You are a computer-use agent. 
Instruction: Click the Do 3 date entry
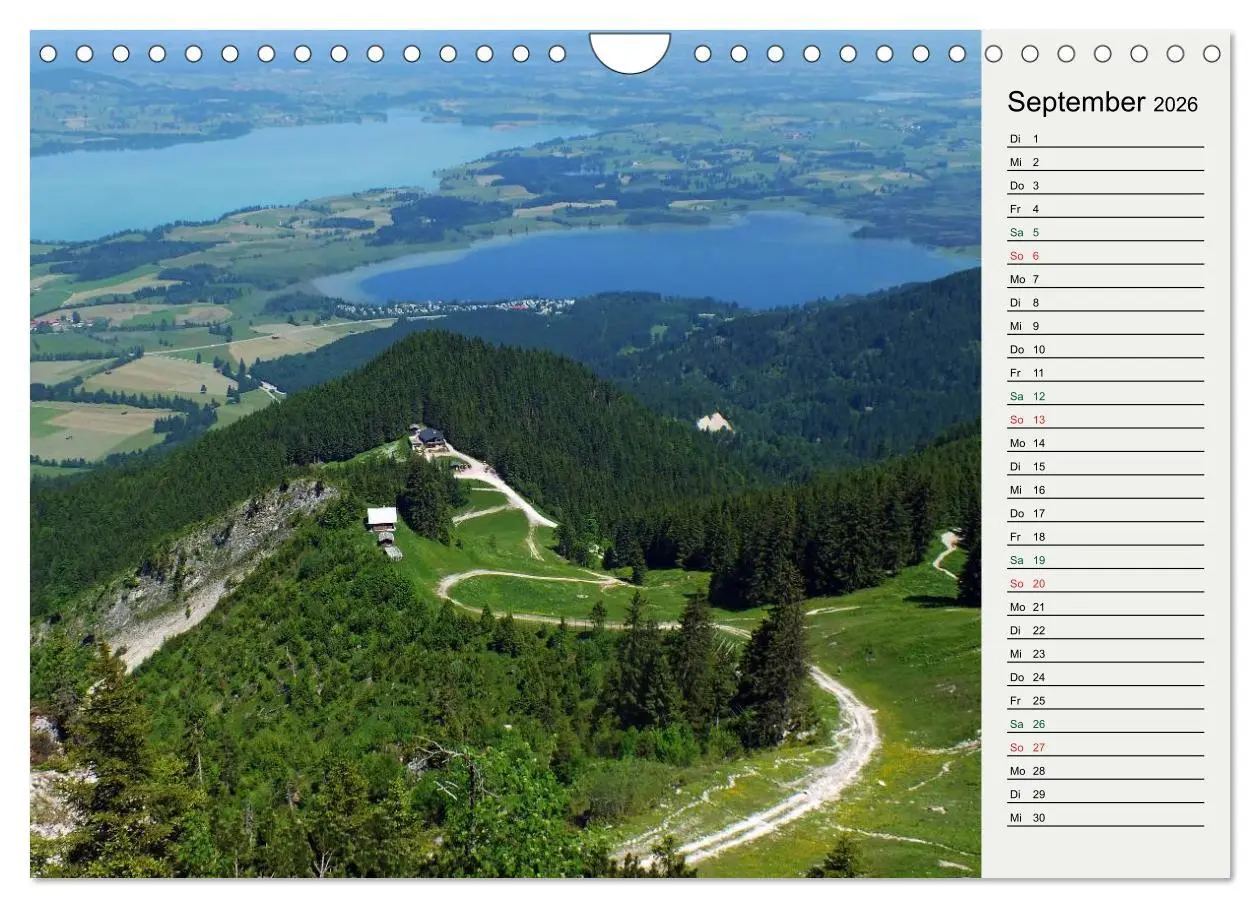(1025, 184)
